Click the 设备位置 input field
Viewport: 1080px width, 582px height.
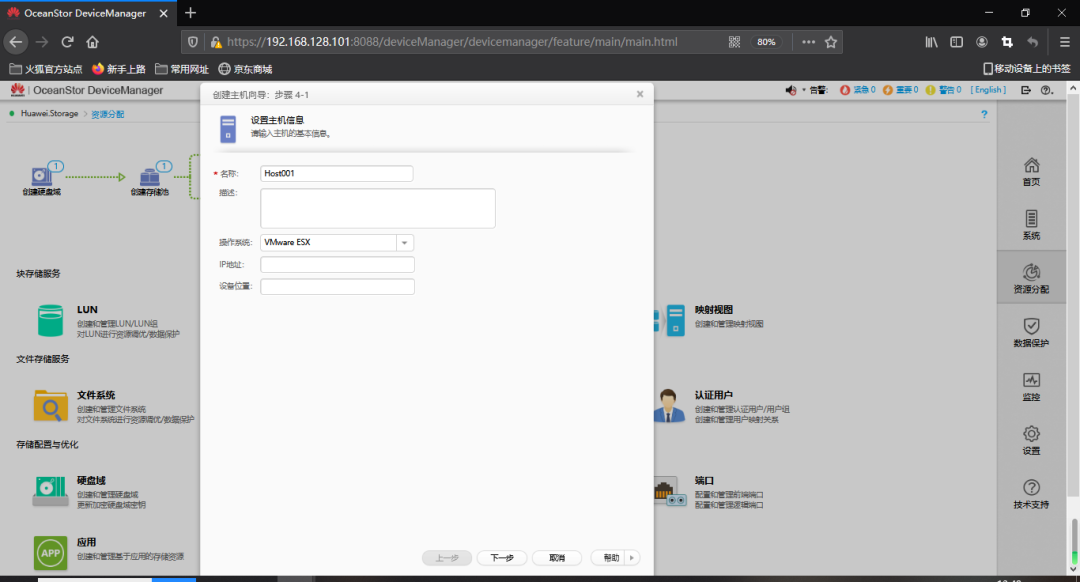[x=338, y=287]
